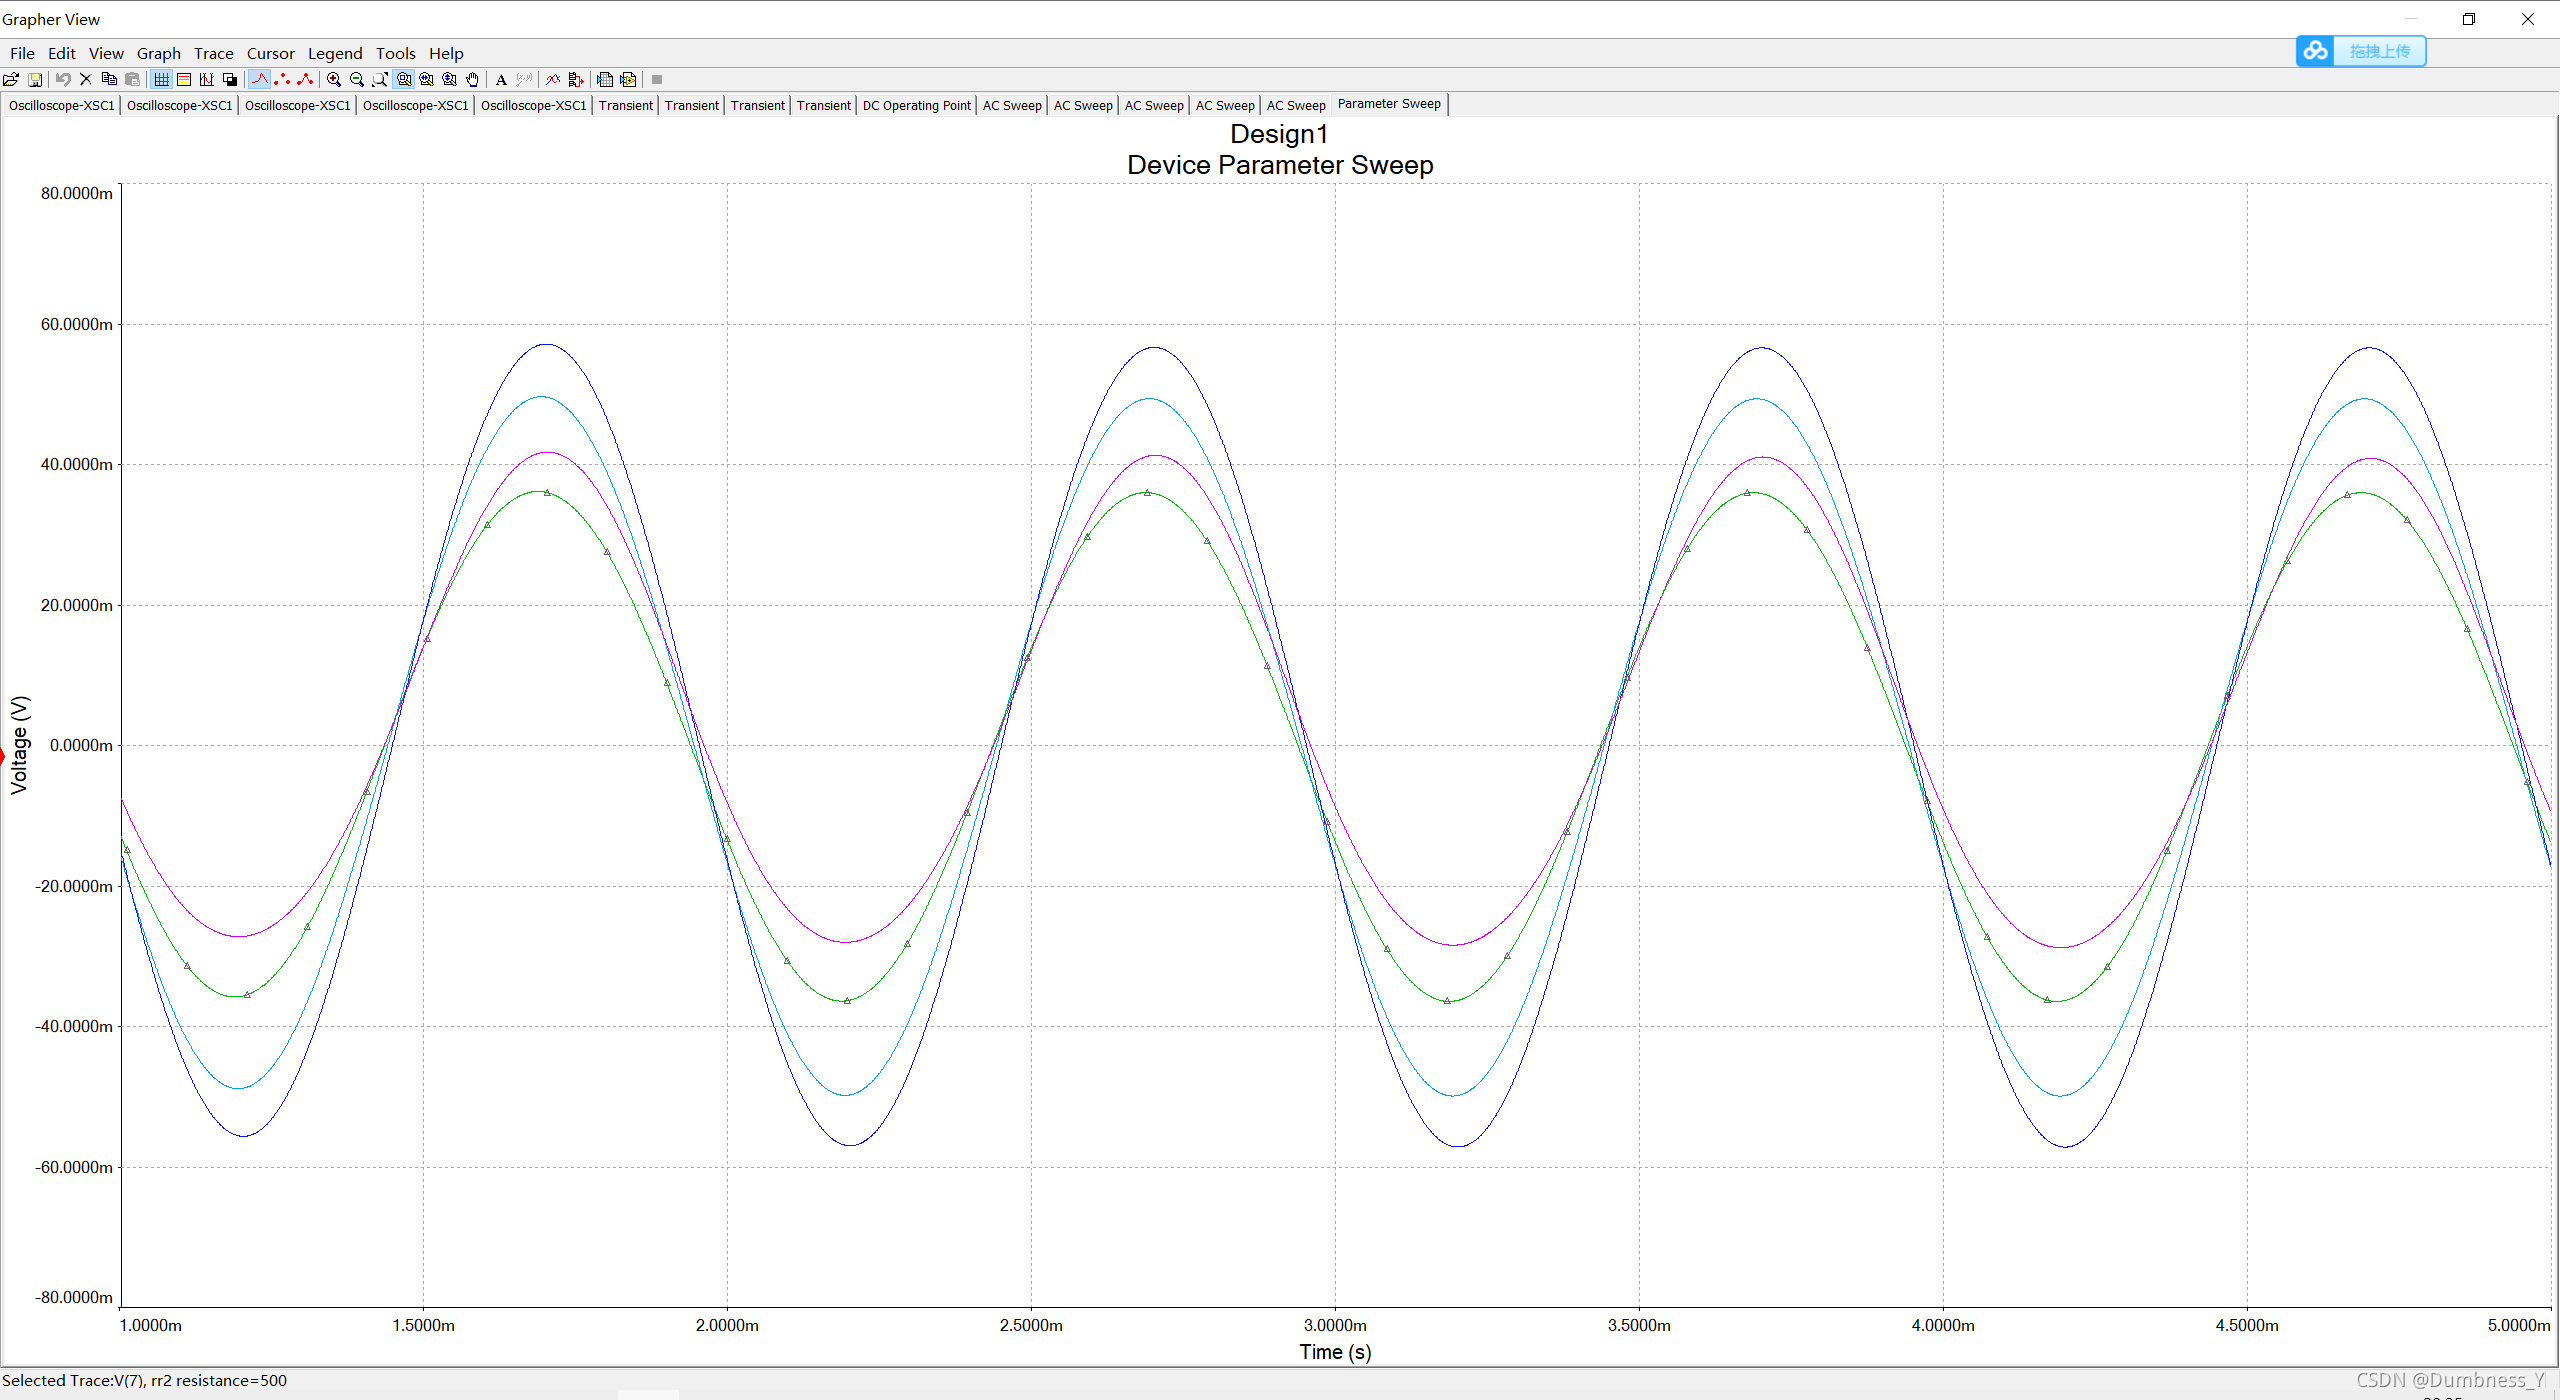
Task: Toggle the show legend button
Action: [x=184, y=80]
